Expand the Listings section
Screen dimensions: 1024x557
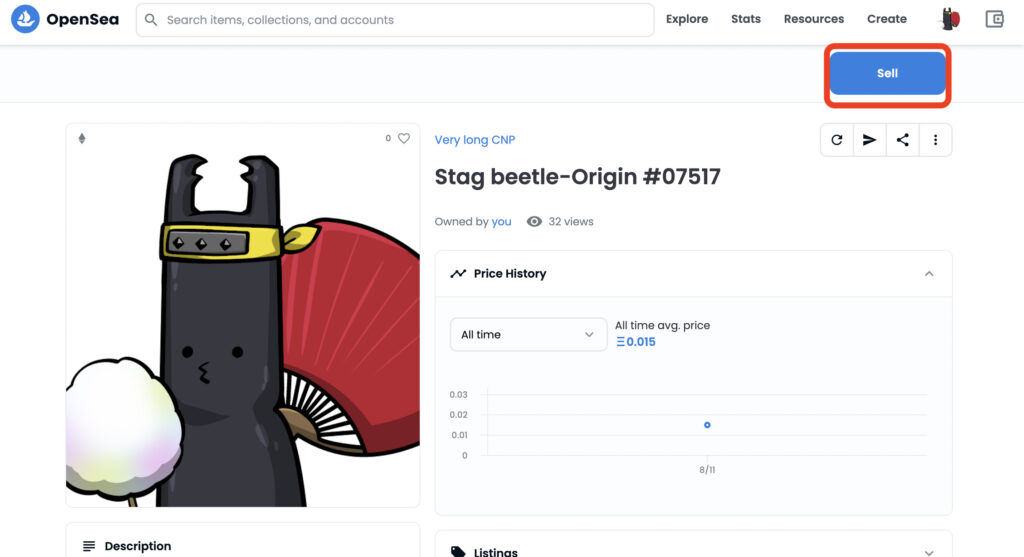click(929, 551)
